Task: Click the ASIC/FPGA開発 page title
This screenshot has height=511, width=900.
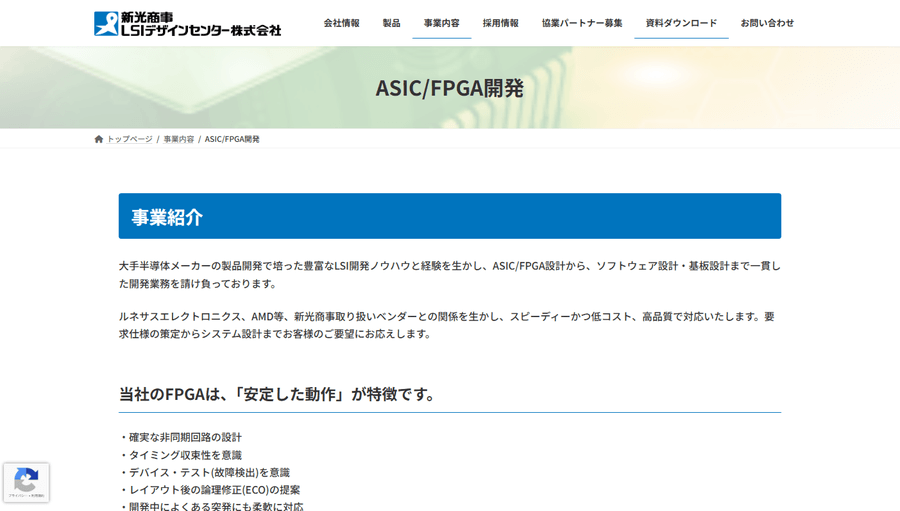Action: 449,88
